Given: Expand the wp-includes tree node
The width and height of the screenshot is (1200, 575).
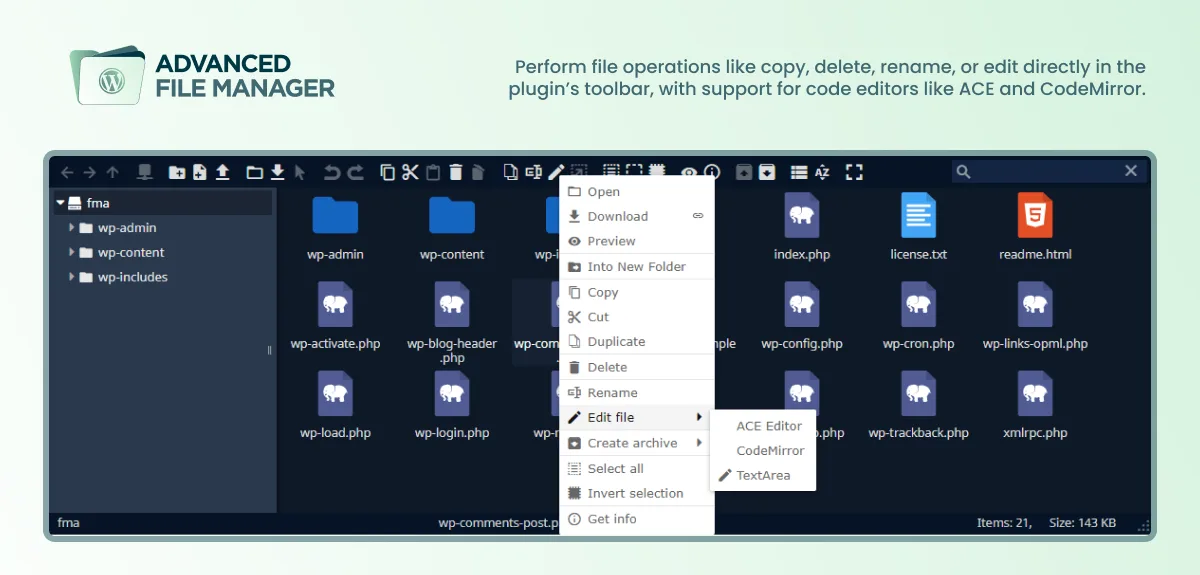Looking at the screenshot, I should (x=72, y=277).
